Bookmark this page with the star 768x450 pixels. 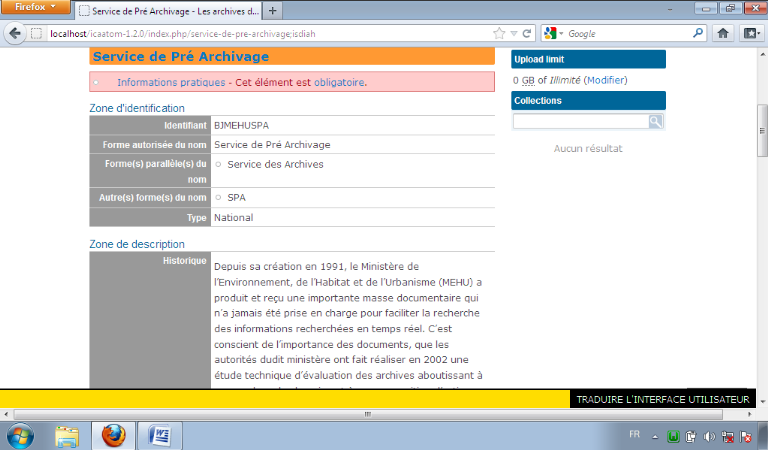(499, 33)
